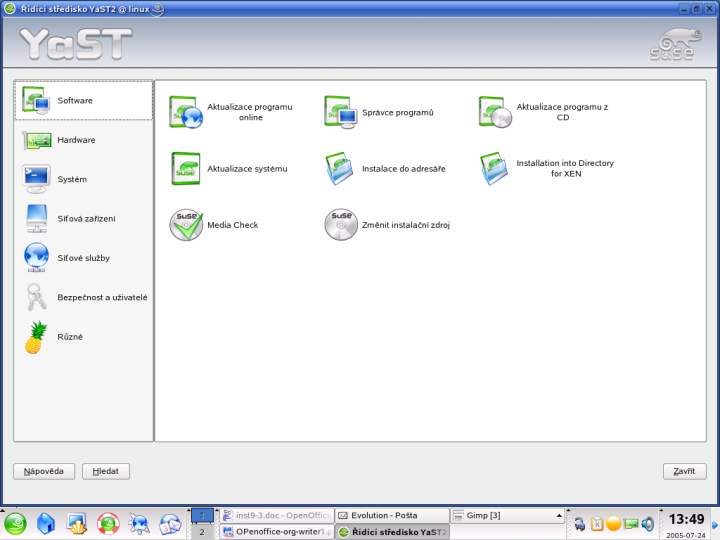The height and width of the screenshot is (540, 720).
Task: Open the Aktualizace systému module icon
Action: coord(186,169)
